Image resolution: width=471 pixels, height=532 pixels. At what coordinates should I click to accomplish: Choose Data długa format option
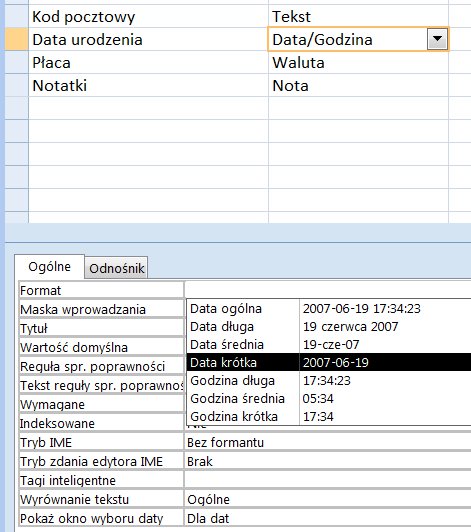coord(328,326)
